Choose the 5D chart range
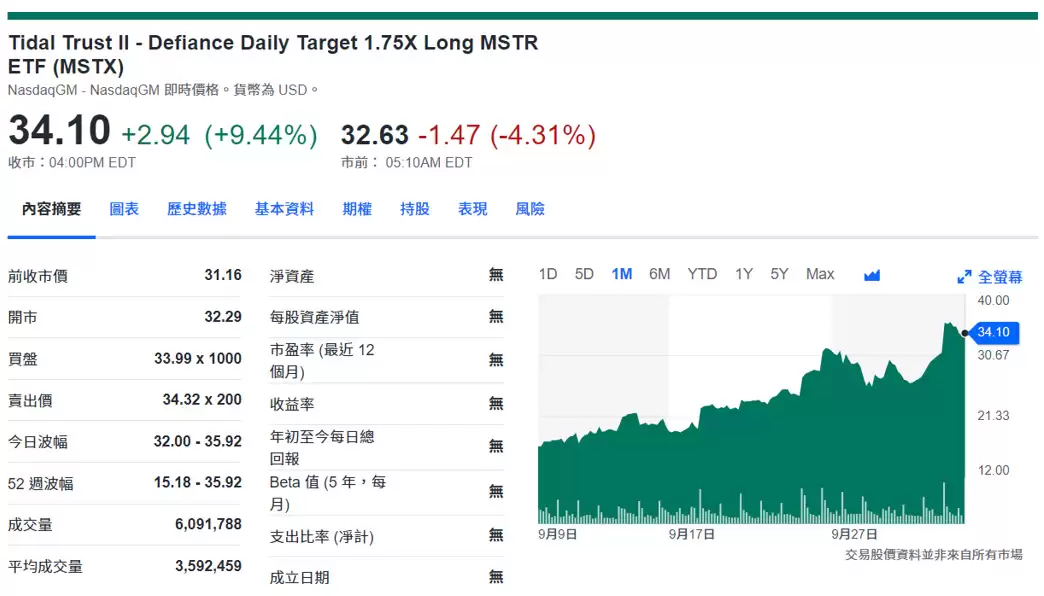This screenshot has width=1044, height=596. 584,274
